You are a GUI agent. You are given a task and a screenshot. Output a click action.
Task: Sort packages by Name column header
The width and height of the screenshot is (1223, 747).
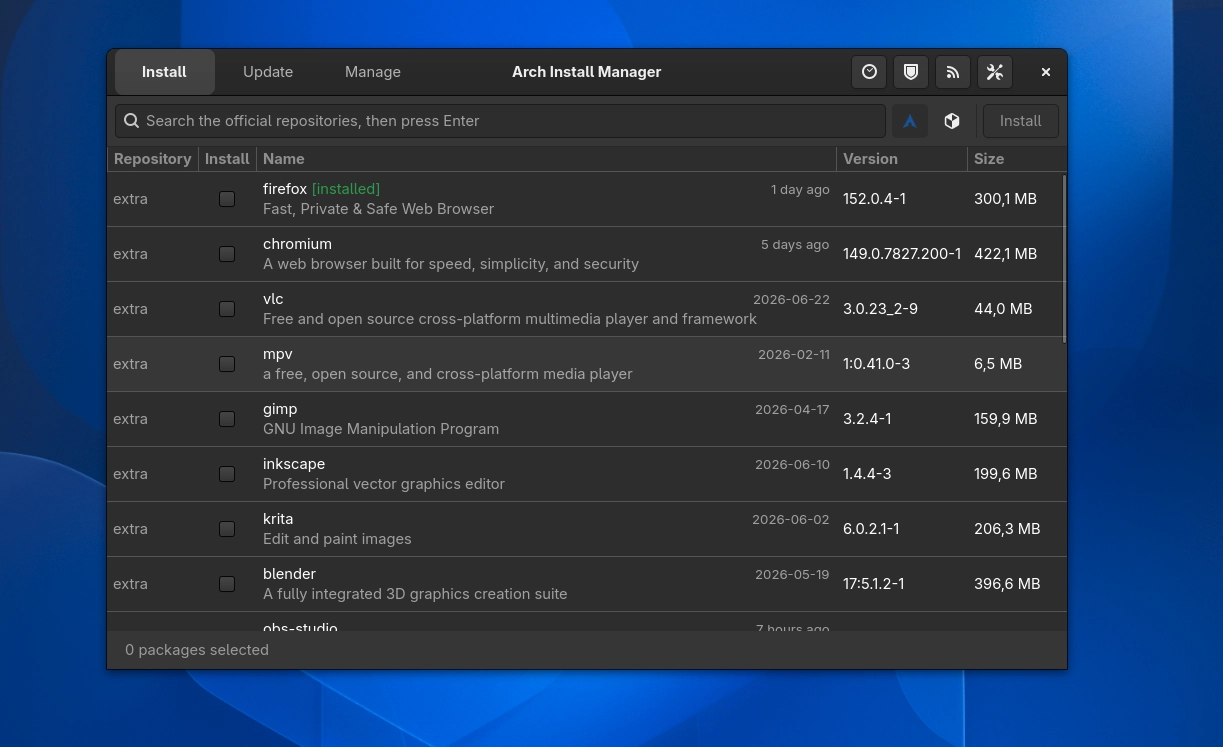point(546,159)
